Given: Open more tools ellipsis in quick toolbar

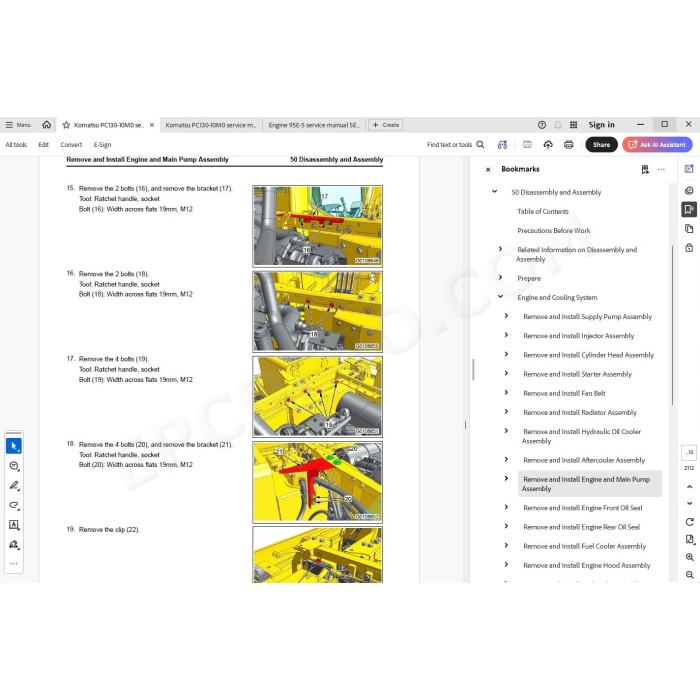Looking at the screenshot, I should 14,564.
